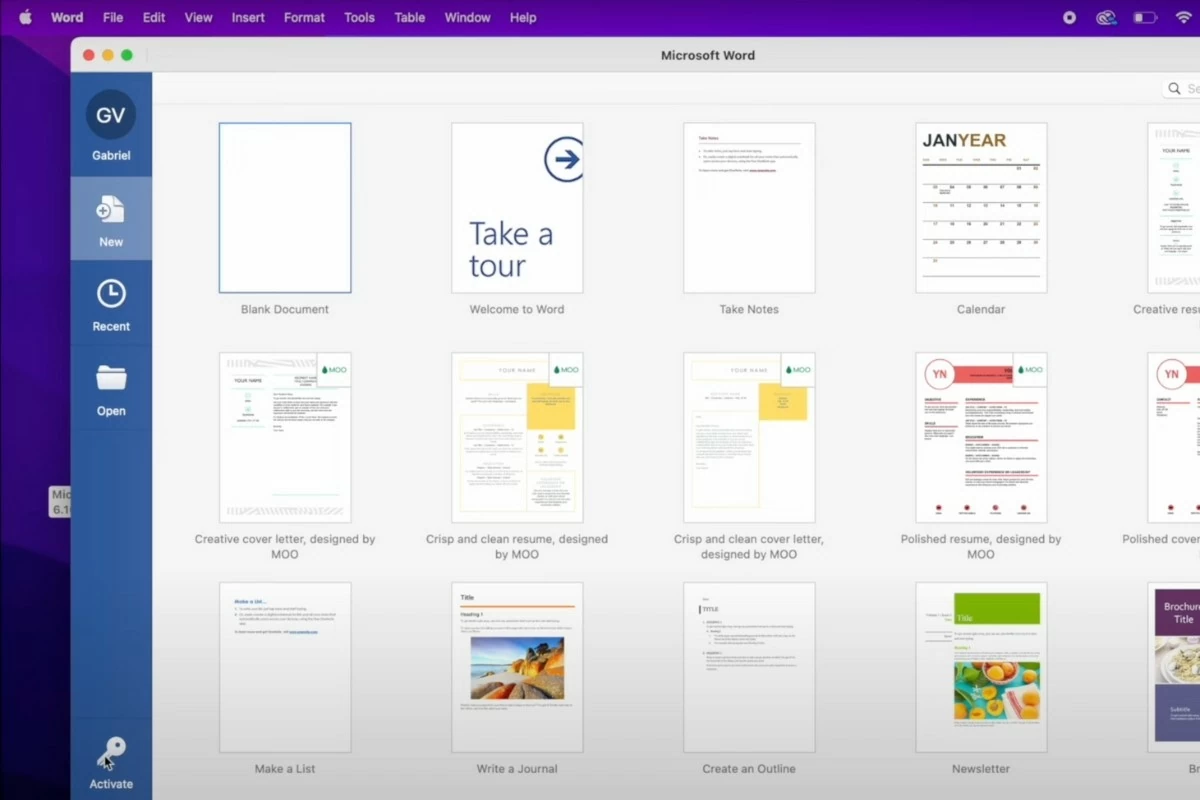This screenshot has width=1200, height=800.
Task: Click the battery status icon
Action: point(1144,17)
